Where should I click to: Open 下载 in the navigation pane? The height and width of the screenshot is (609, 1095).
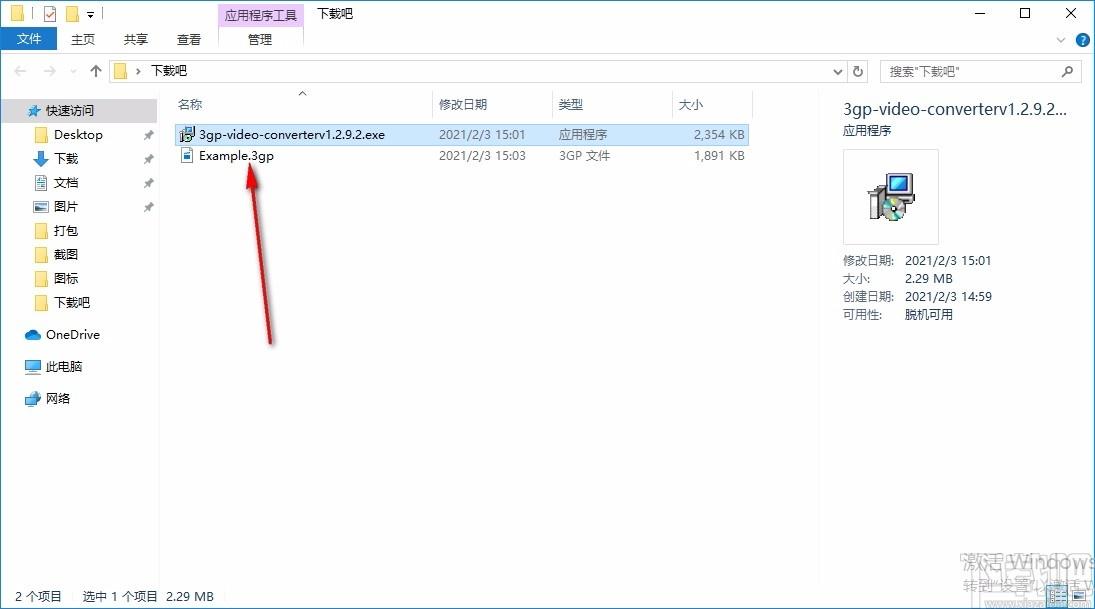tap(66, 159)
